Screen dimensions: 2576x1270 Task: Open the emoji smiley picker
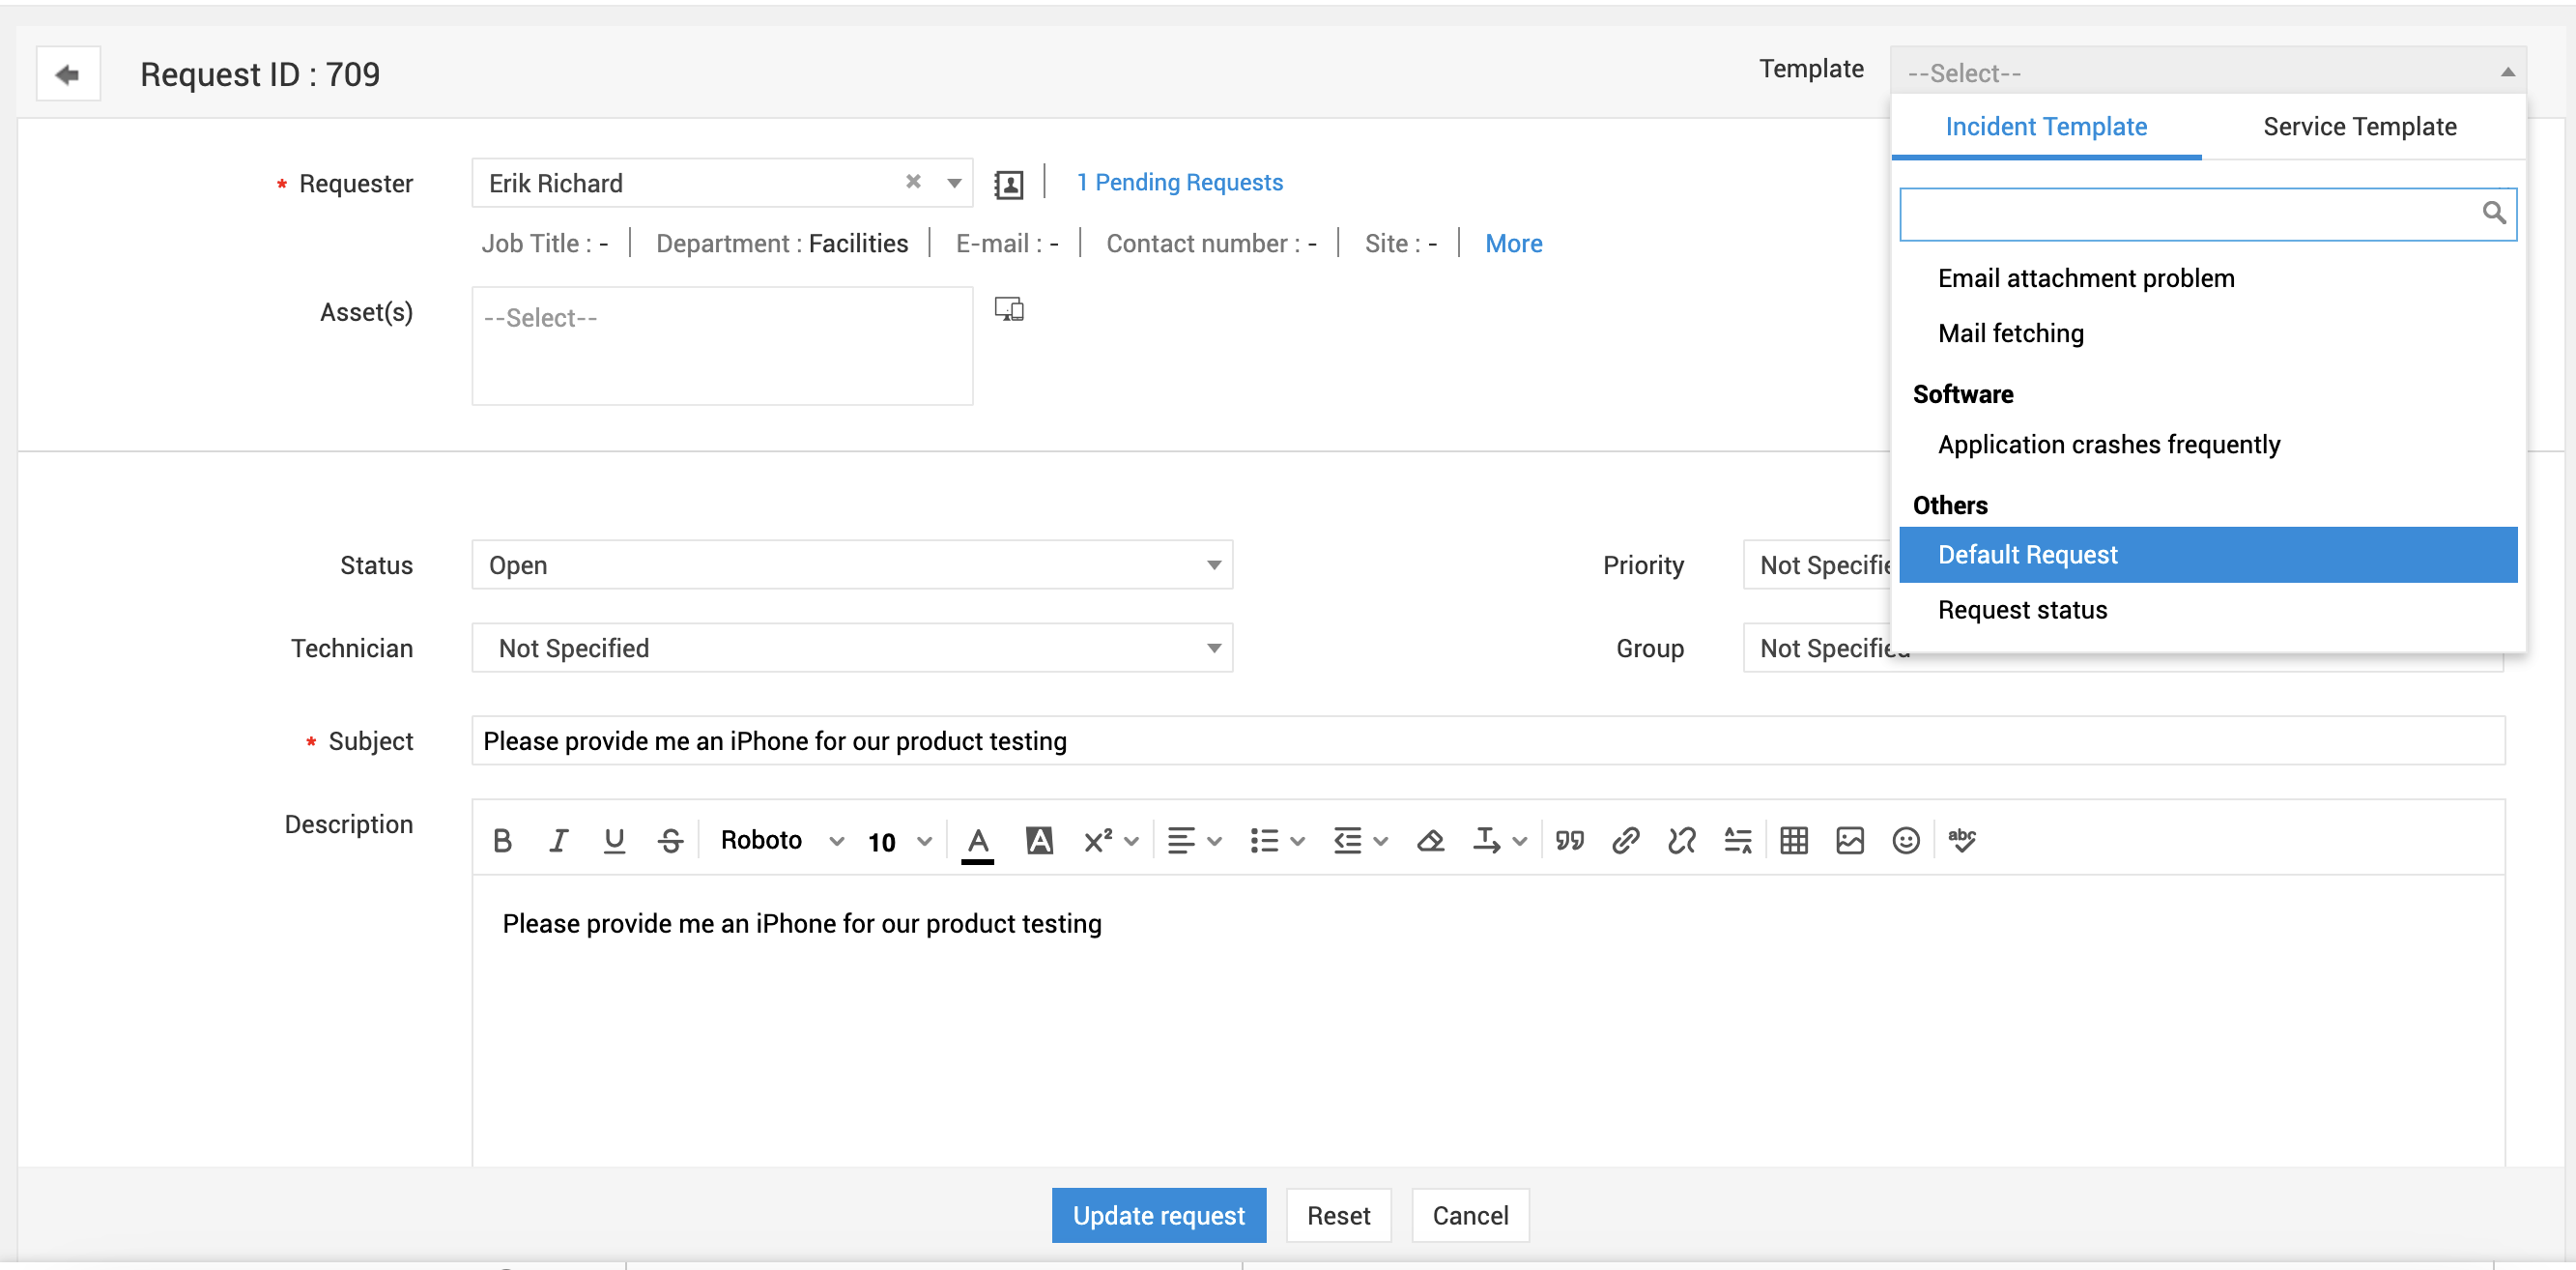(x=1906, y=840)
